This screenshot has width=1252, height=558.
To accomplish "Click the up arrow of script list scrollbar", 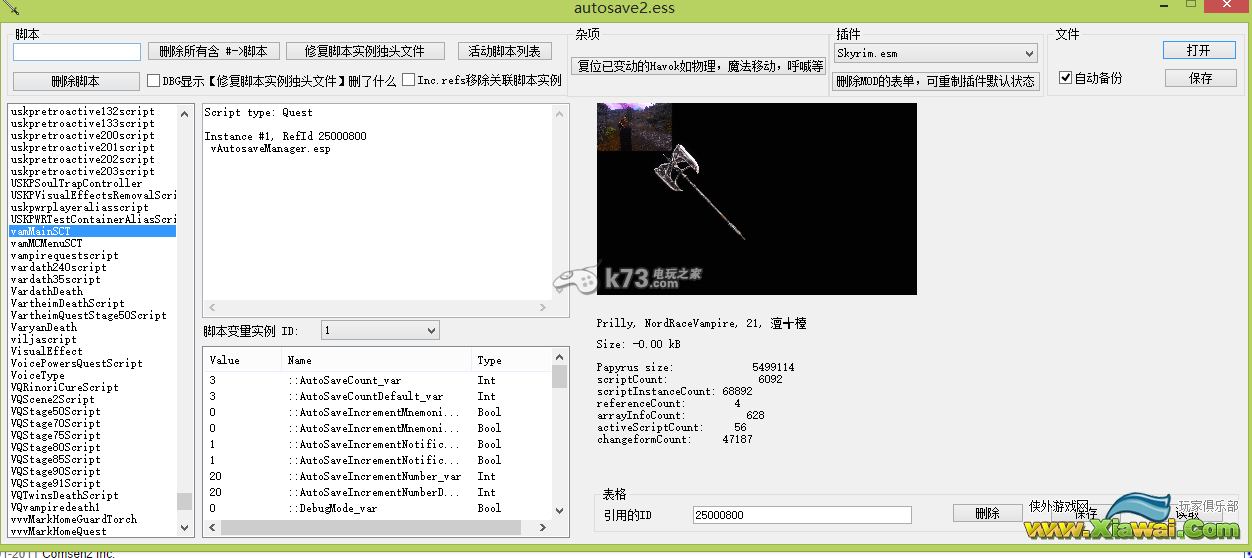I will pos(184,113).
